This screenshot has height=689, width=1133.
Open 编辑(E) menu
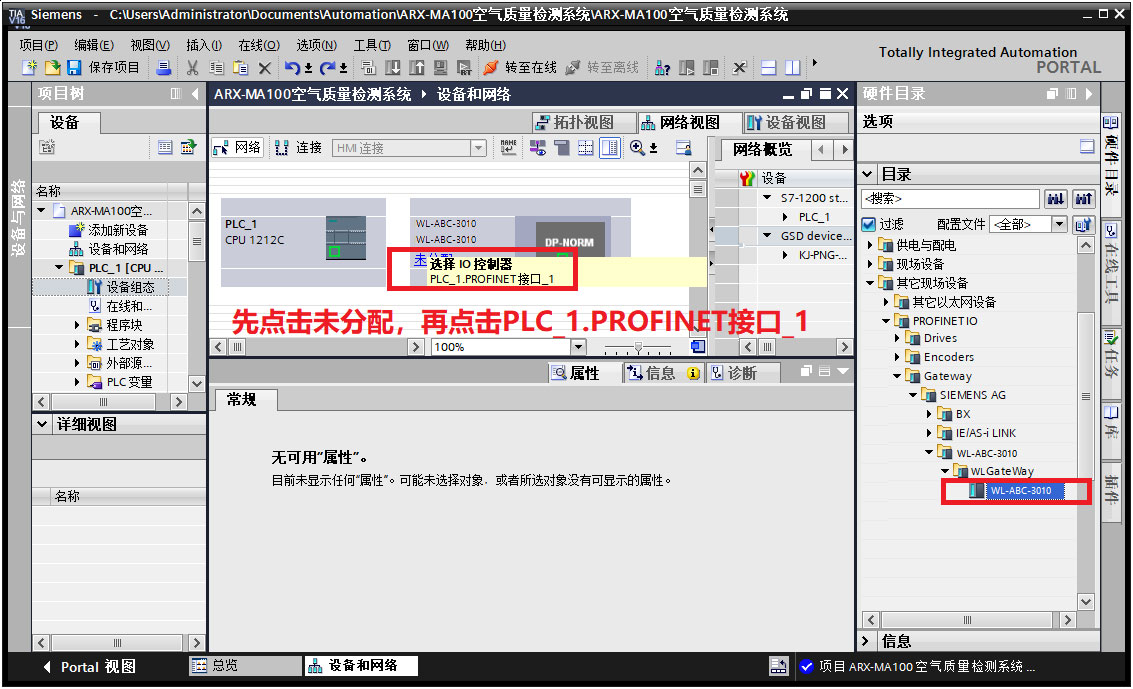[94, 45]
